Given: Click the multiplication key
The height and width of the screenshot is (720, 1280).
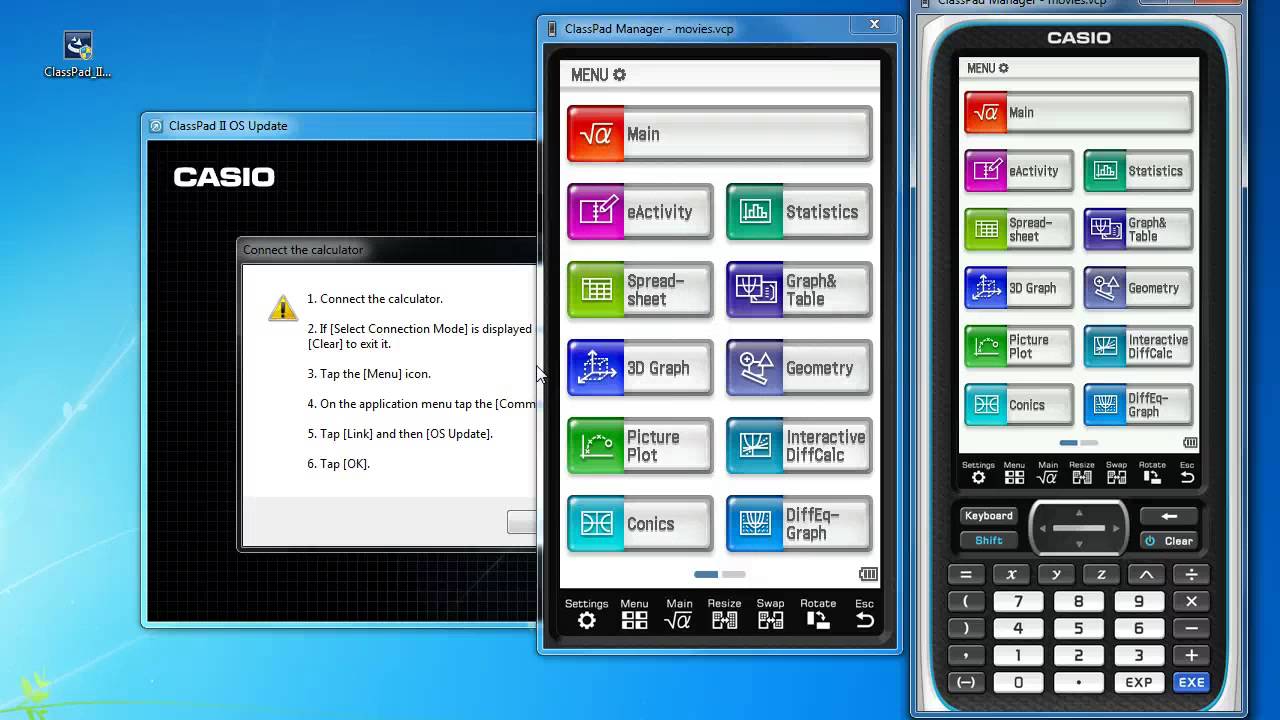Looking at the screenshot, I should [1191, 601].
